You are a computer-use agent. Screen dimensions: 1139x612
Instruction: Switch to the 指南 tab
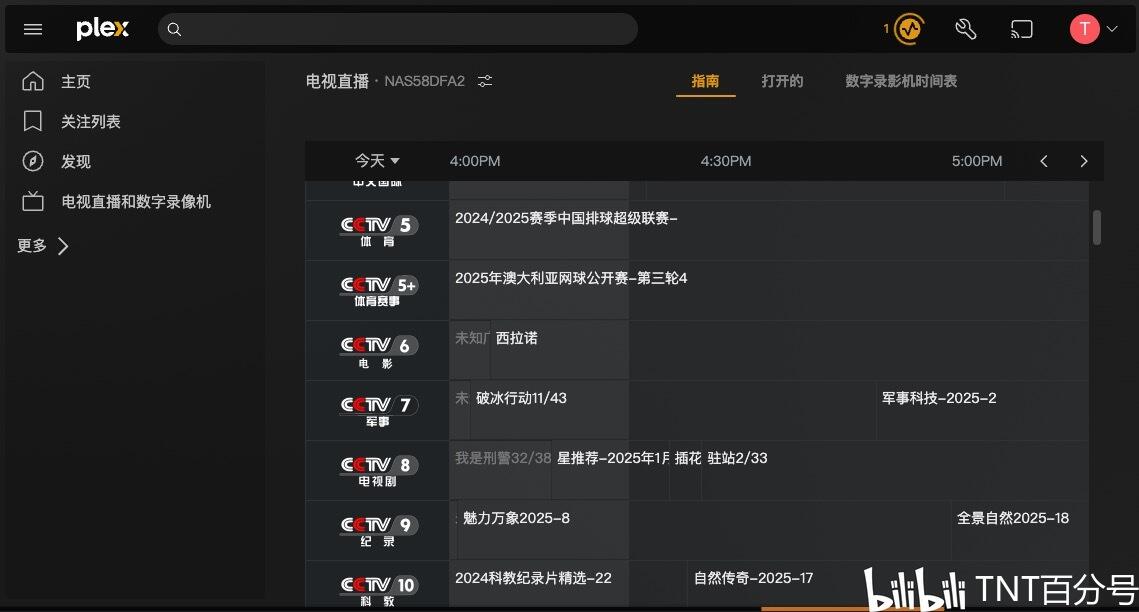[x=705, y=81]
